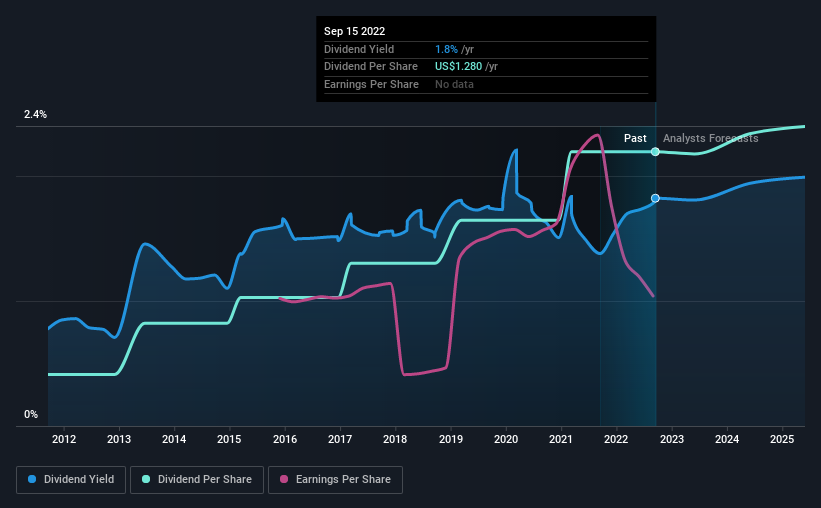Click the No data earnings value
This screenshot has width=821, height=508.
point(454,84)
